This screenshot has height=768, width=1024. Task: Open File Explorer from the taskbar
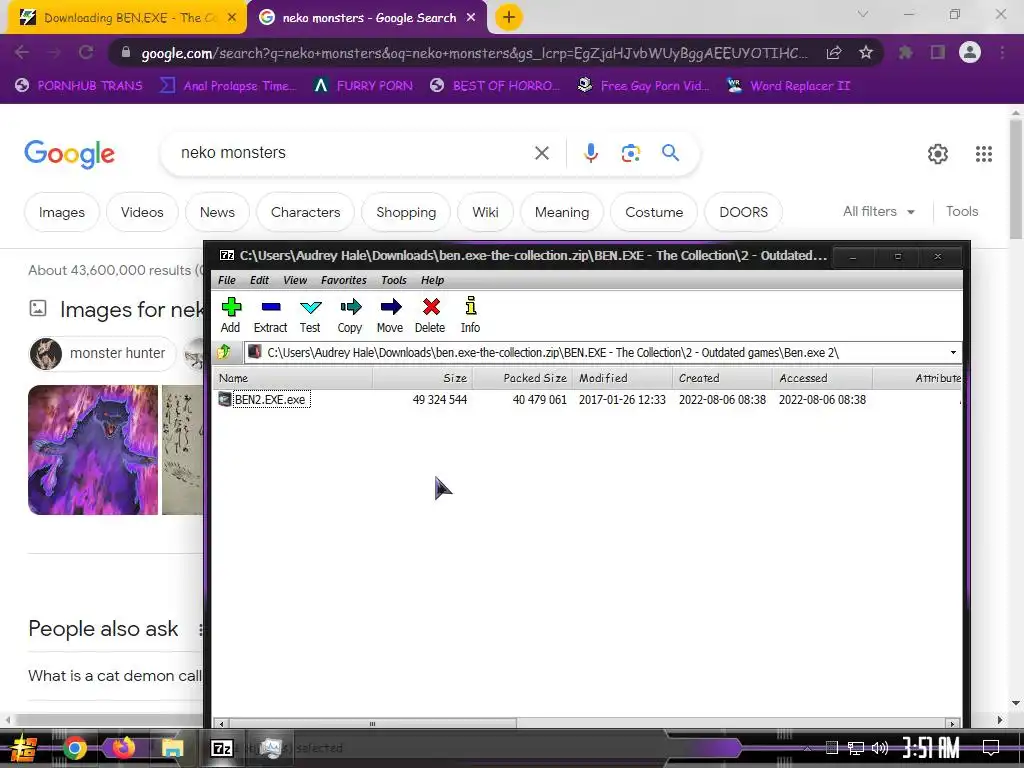(172, 748)
